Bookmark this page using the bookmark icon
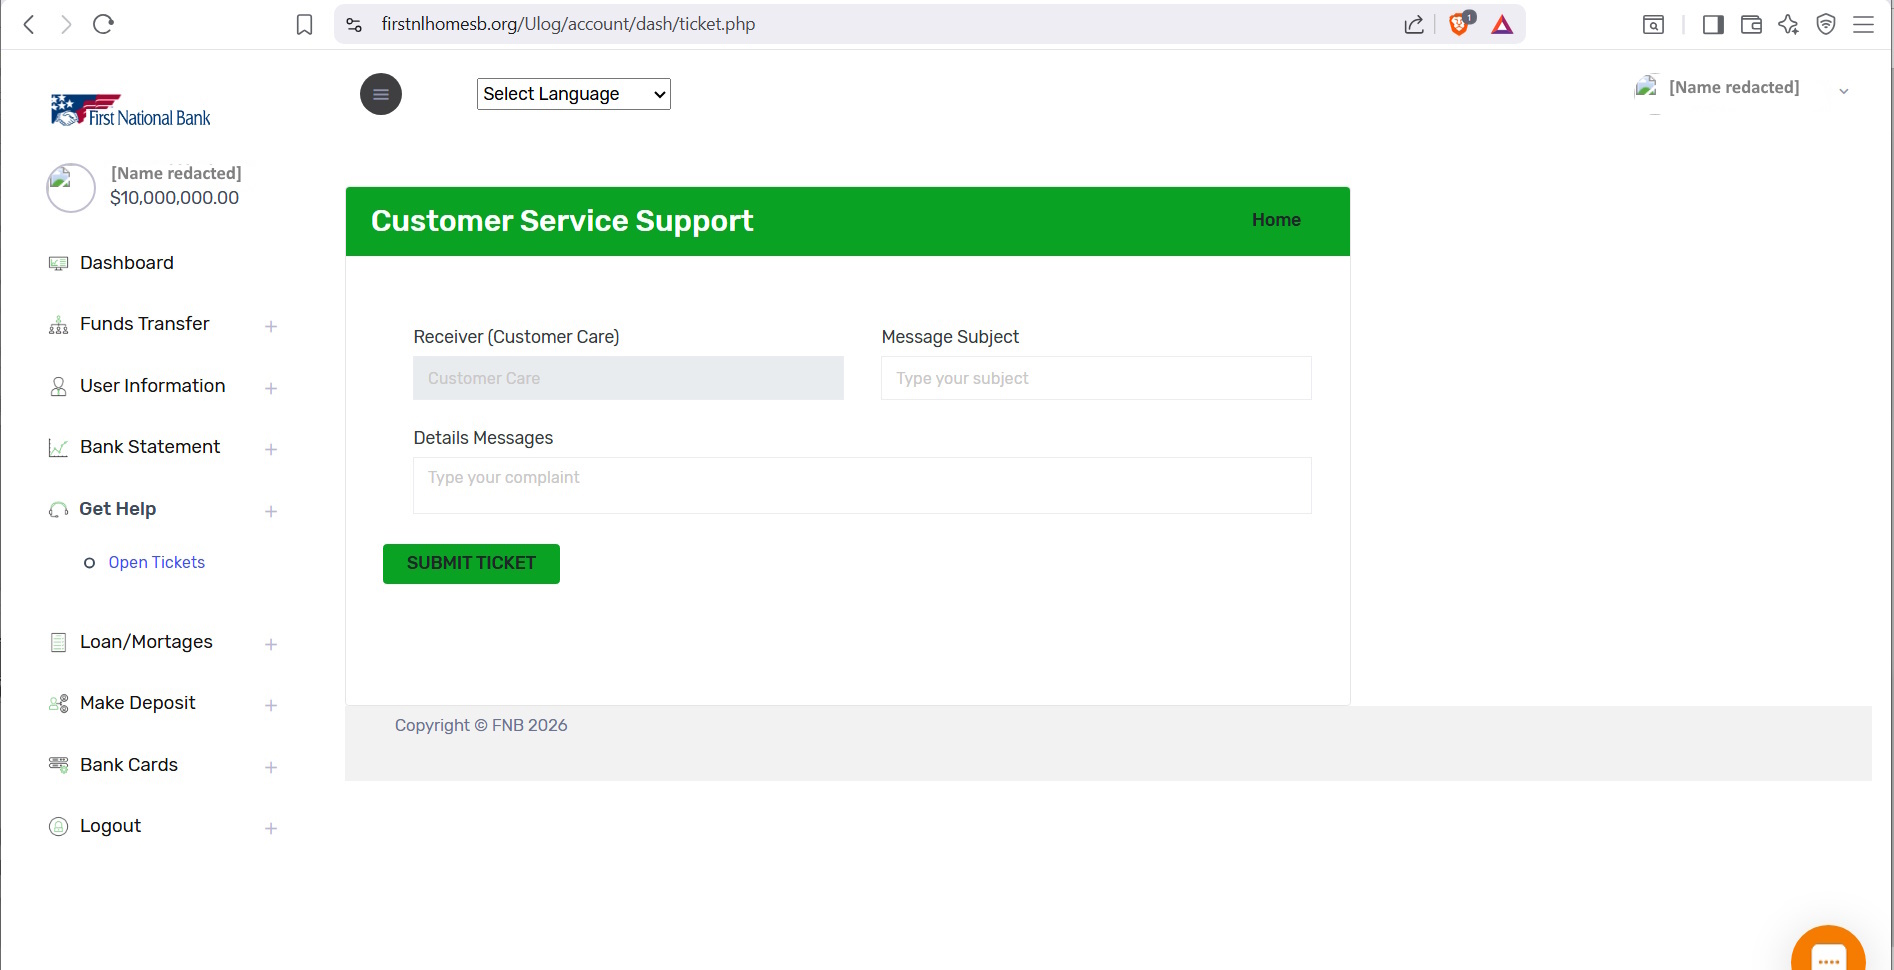 pos(305,24)
